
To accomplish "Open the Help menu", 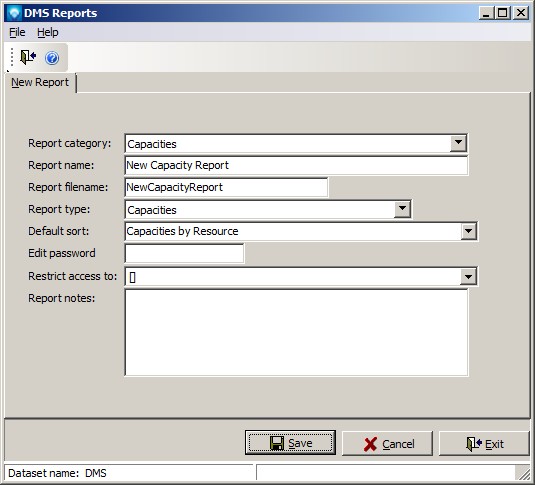I will 48,32.
